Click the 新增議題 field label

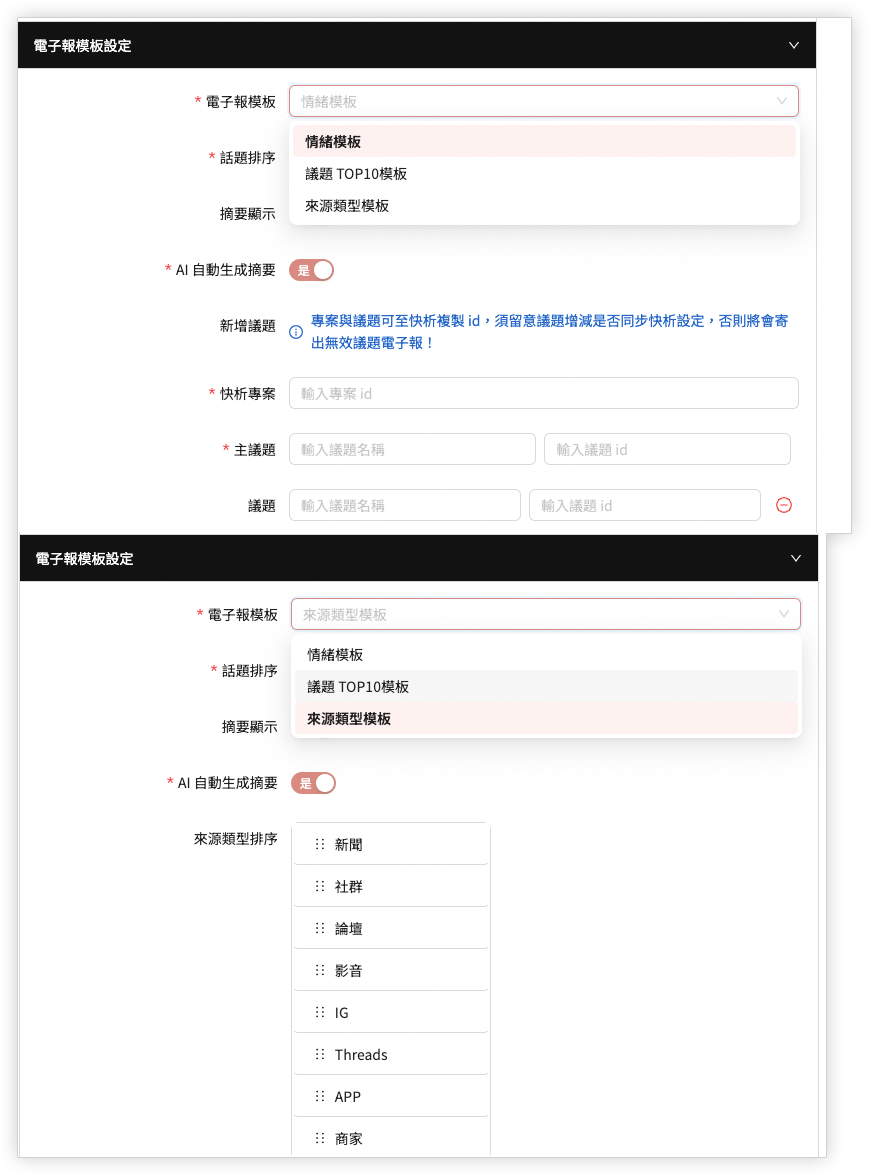[247, 326]
